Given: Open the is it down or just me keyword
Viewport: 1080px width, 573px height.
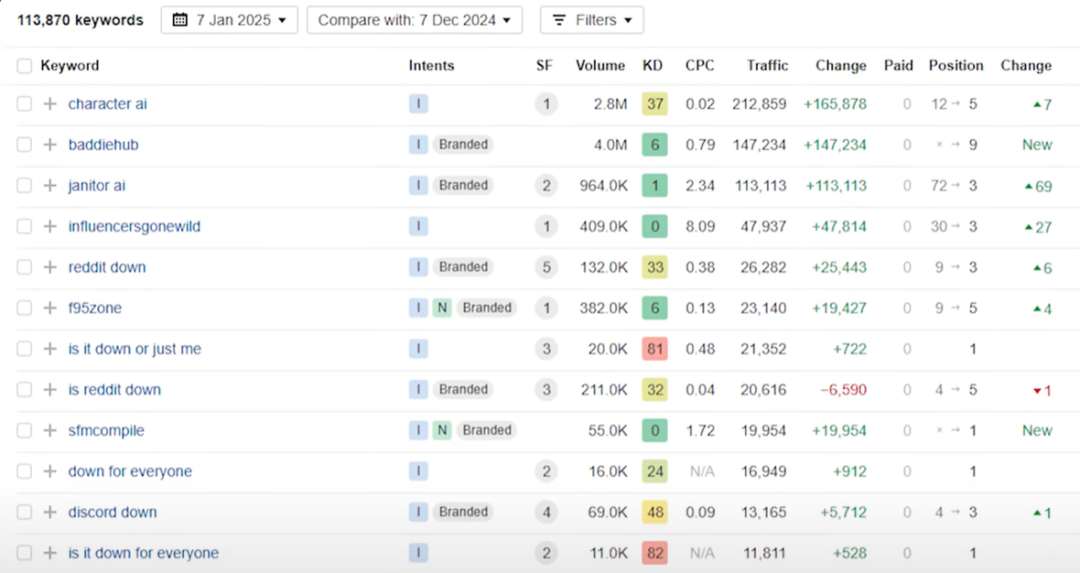Looking at the screenshot, I should (x=134, y=349).
